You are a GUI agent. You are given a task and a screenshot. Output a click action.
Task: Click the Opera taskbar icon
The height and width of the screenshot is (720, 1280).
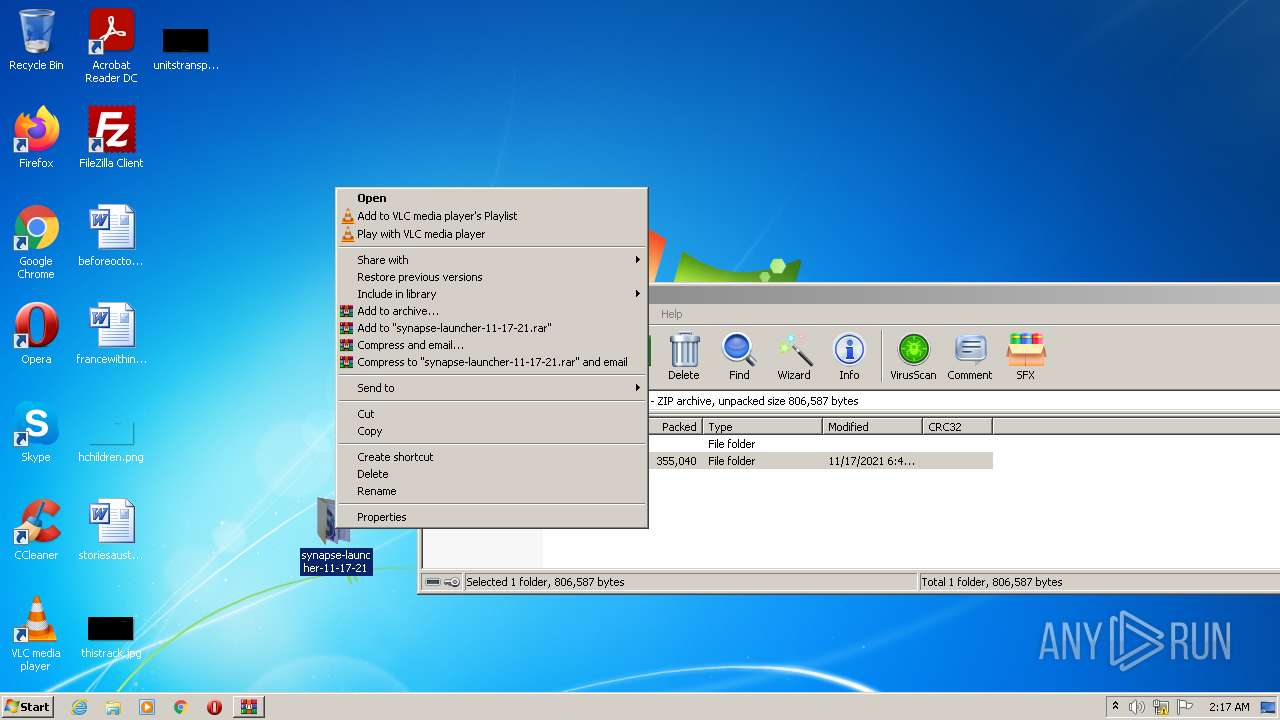(x=214, y=707)
